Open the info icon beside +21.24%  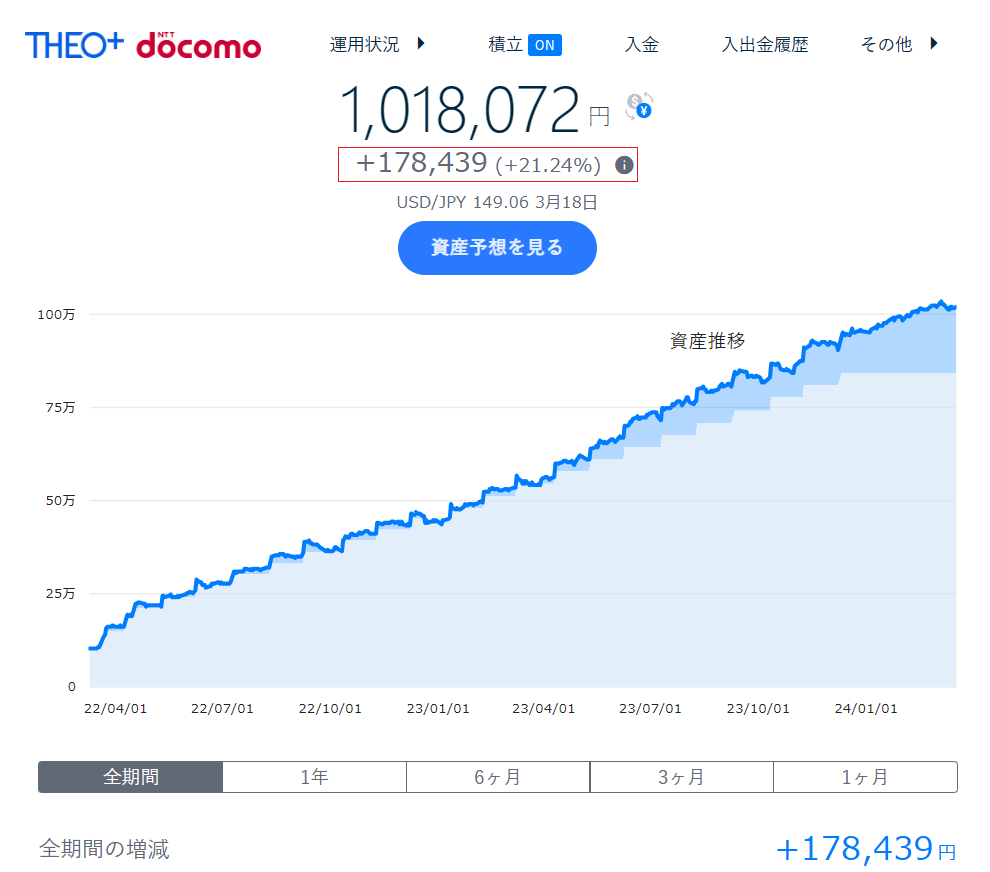pyautogui.click(x=624, y=165)
